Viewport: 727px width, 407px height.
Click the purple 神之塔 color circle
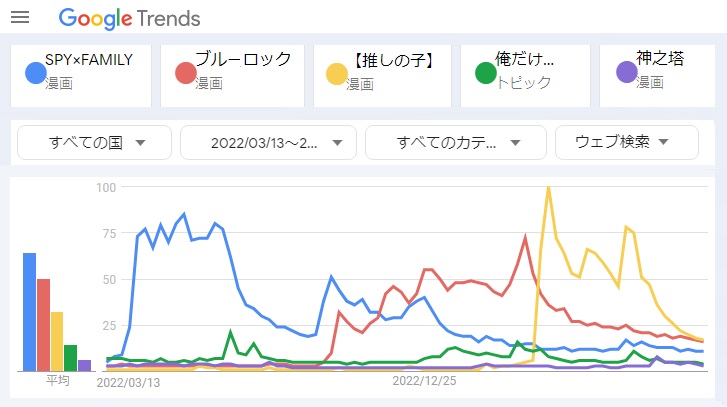[627, 73]
